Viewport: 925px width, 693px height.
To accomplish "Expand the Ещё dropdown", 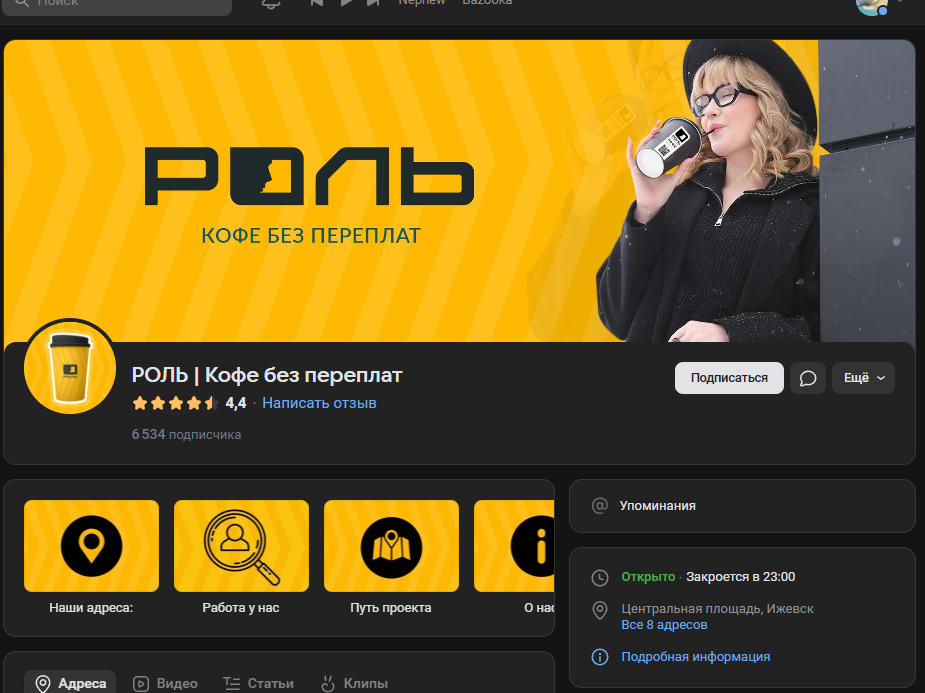I will click(863, 377).
